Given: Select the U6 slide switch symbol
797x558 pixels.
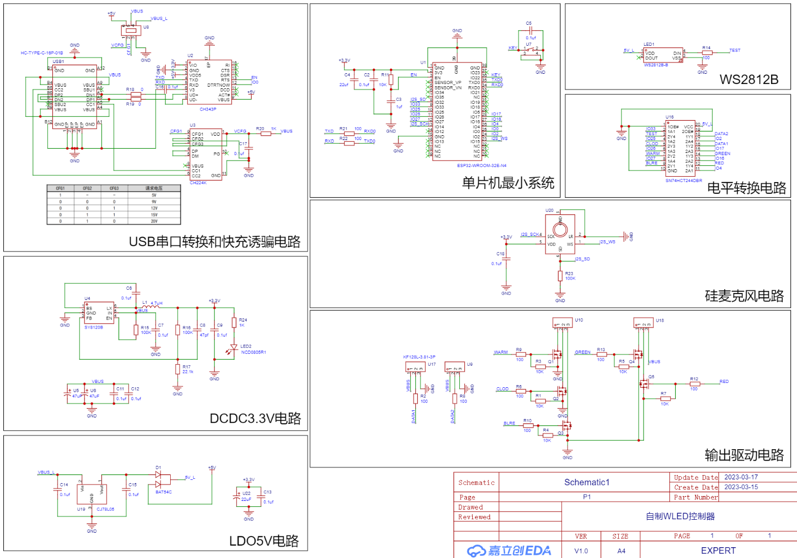Looking at the screenshot, I should click(x=131, y=30).
